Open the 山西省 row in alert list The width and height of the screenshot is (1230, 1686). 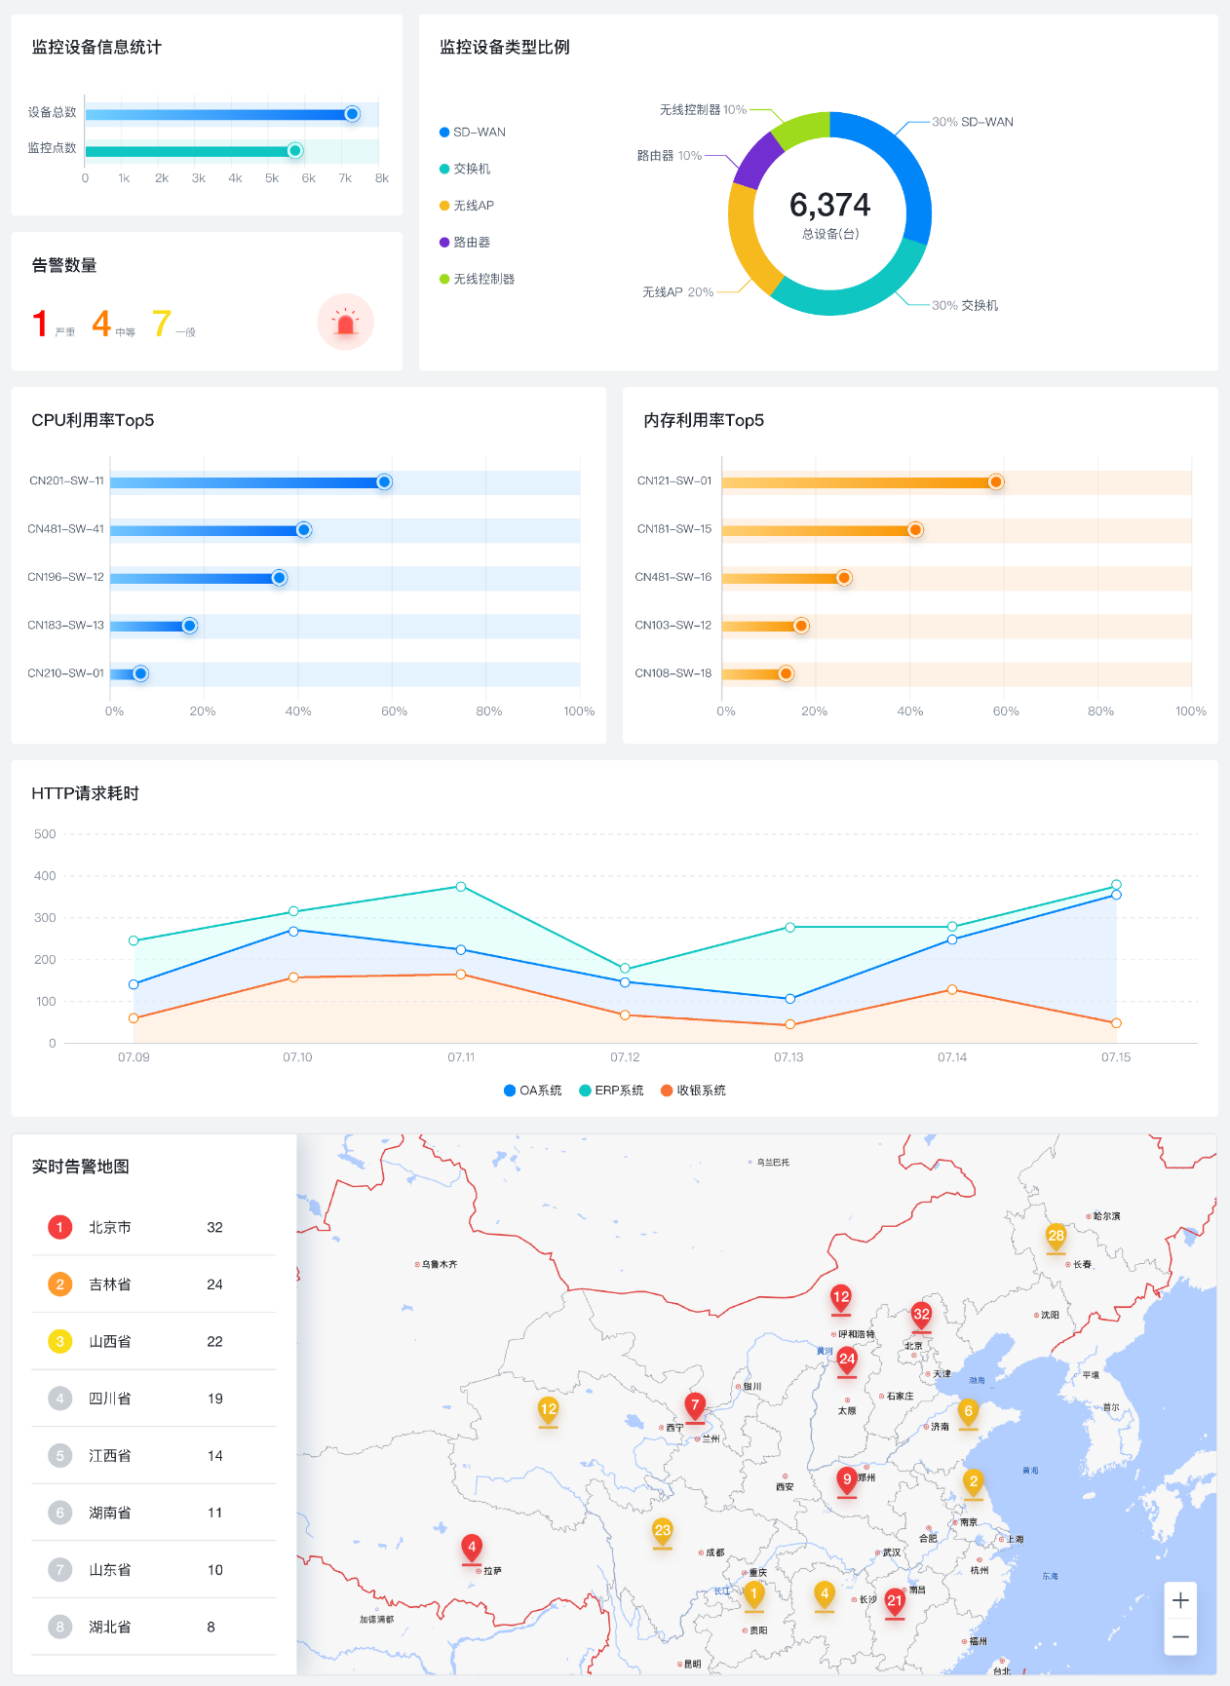click(153, 1341)
